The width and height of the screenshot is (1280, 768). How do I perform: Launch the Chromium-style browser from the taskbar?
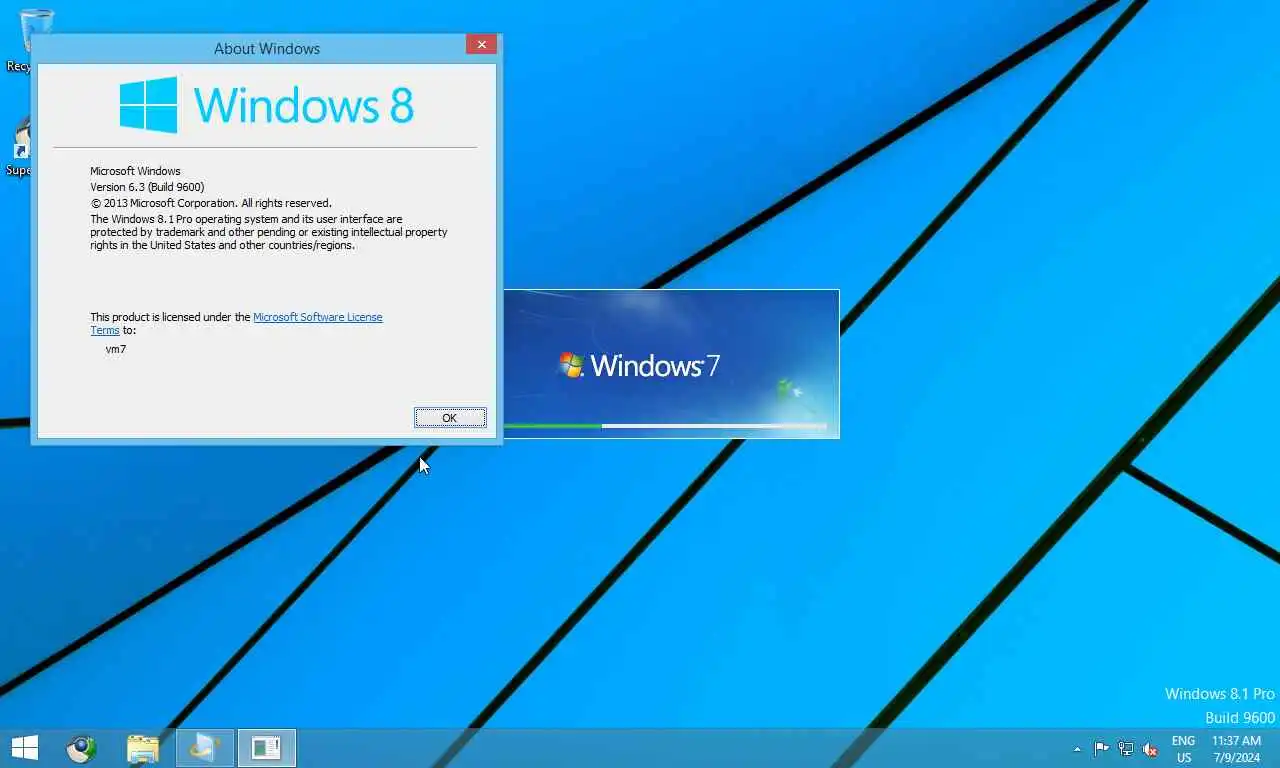point(81,748)
